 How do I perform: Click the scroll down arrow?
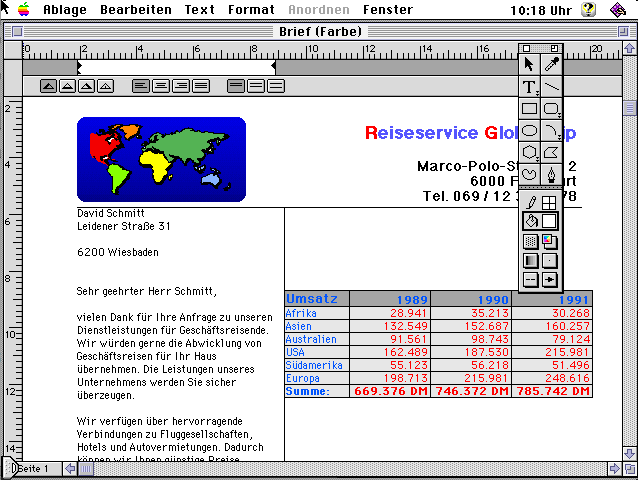[629, 454]
